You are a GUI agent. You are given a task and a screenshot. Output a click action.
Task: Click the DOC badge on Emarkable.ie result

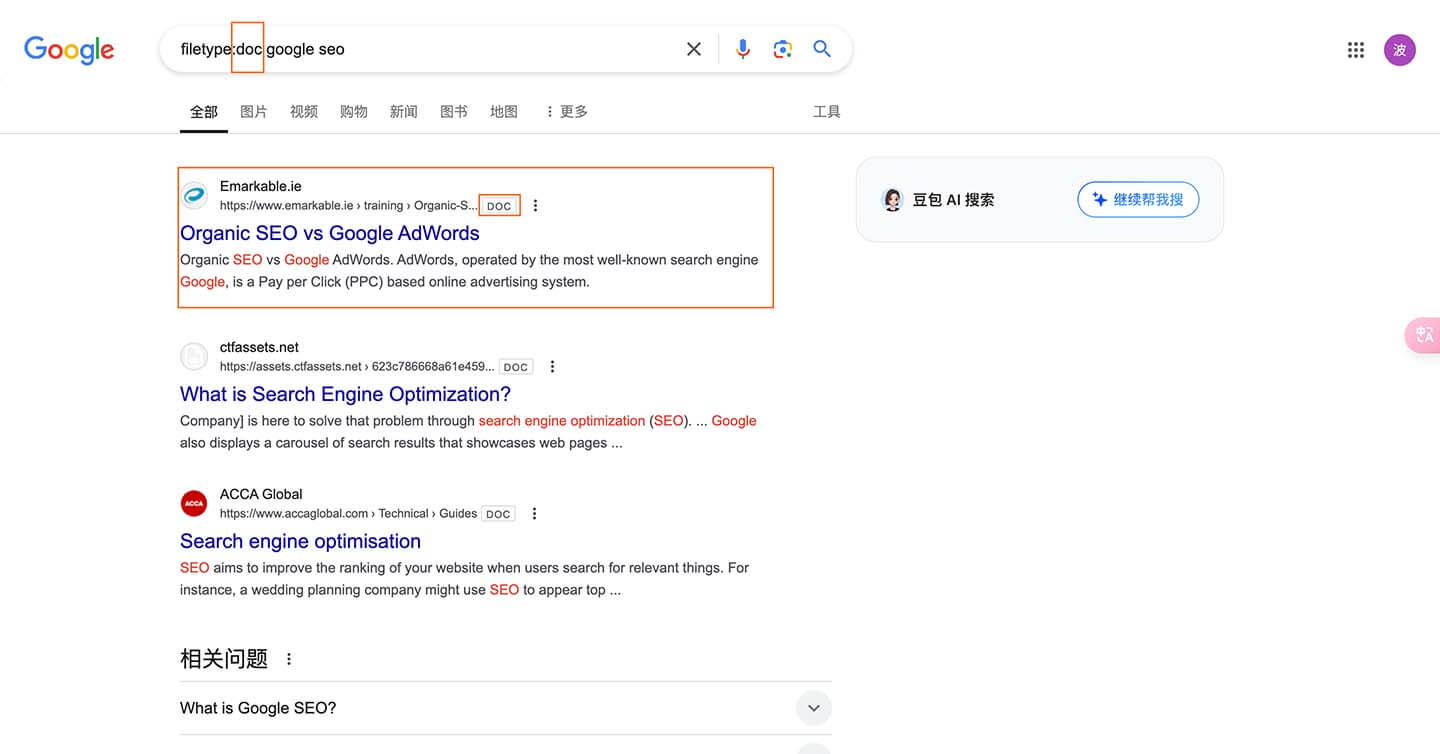pos(499,206)
